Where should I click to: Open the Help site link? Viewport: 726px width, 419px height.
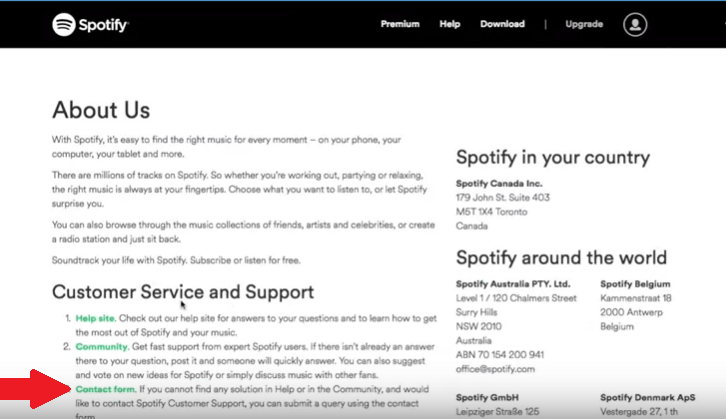[x=97, y=319]
